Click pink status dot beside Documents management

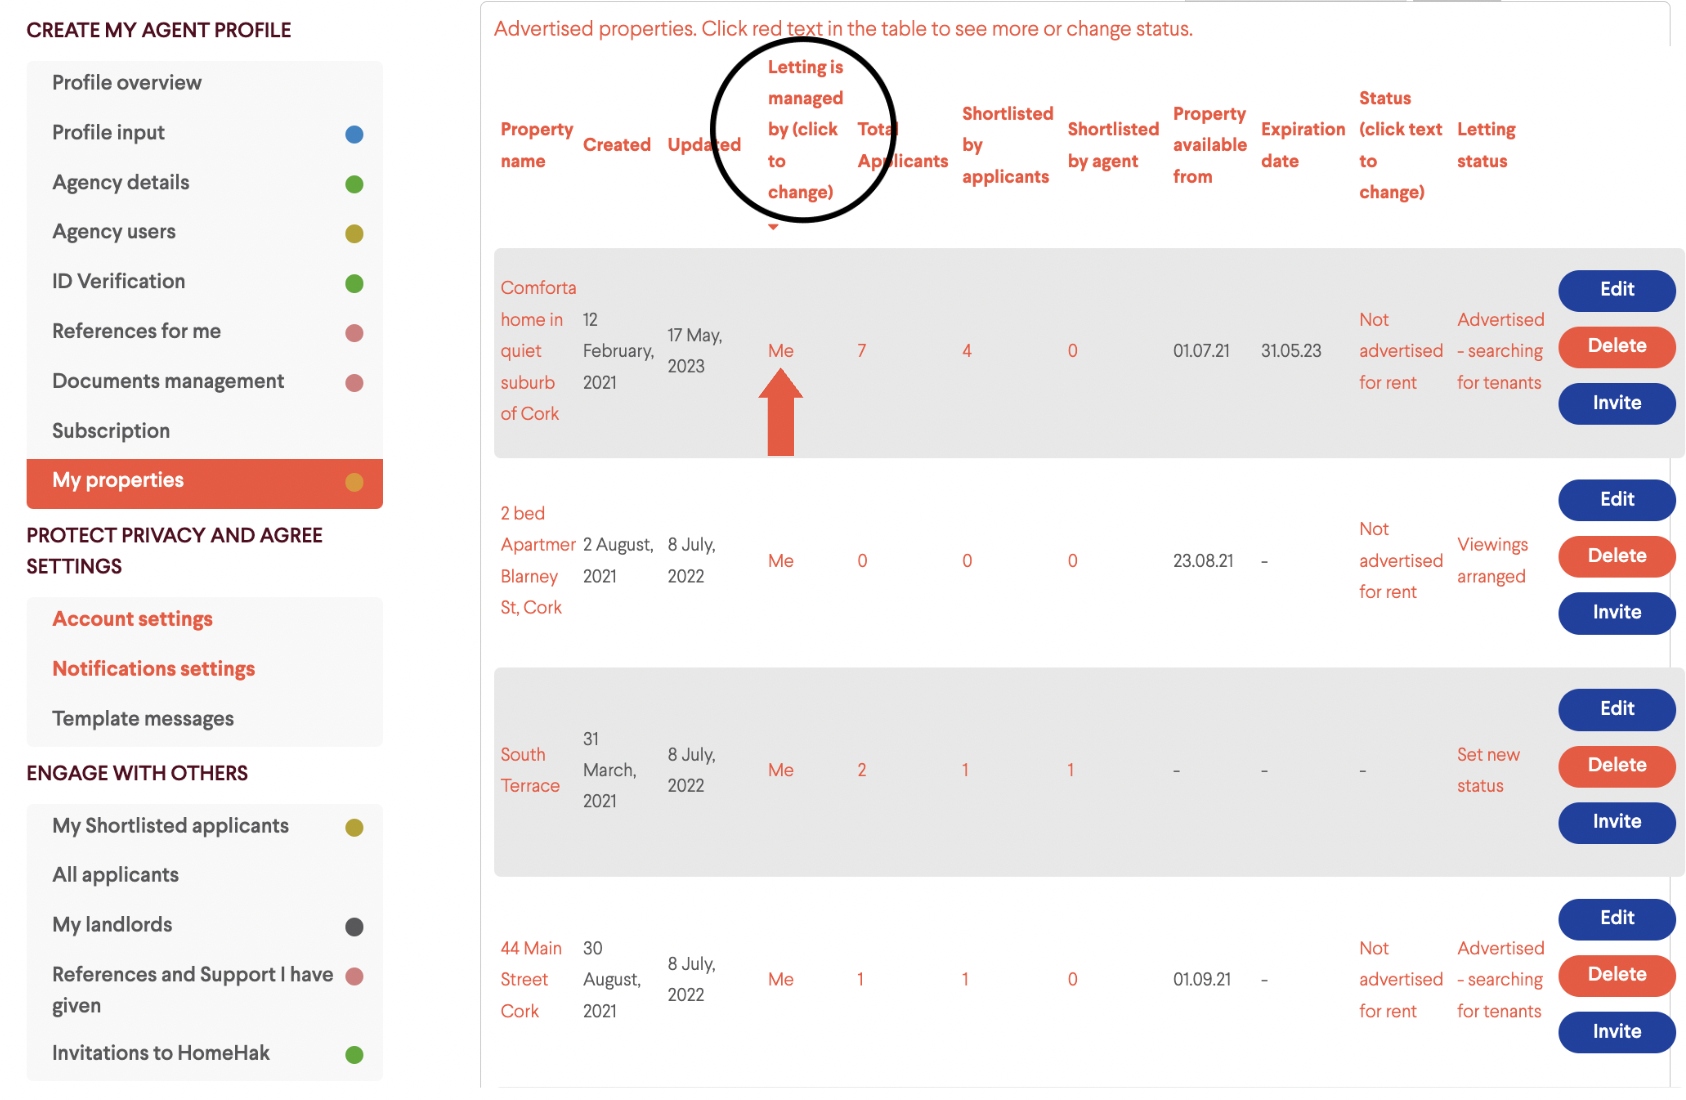[x=354, y=383]
